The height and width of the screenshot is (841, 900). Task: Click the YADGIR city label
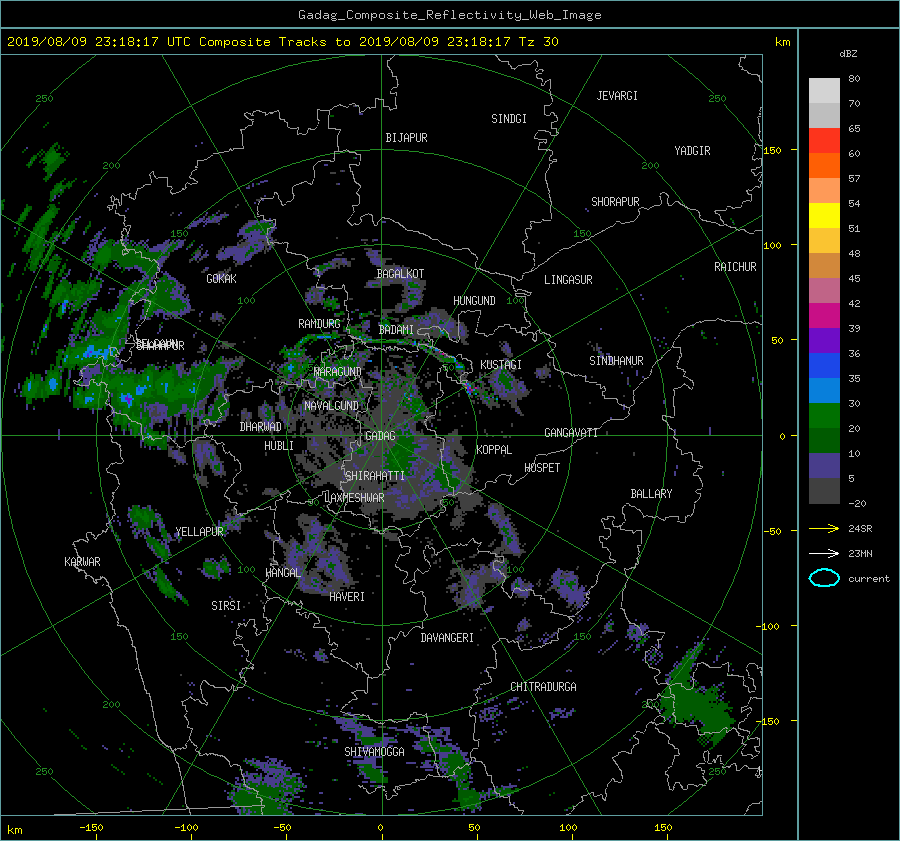click(692, 151)
